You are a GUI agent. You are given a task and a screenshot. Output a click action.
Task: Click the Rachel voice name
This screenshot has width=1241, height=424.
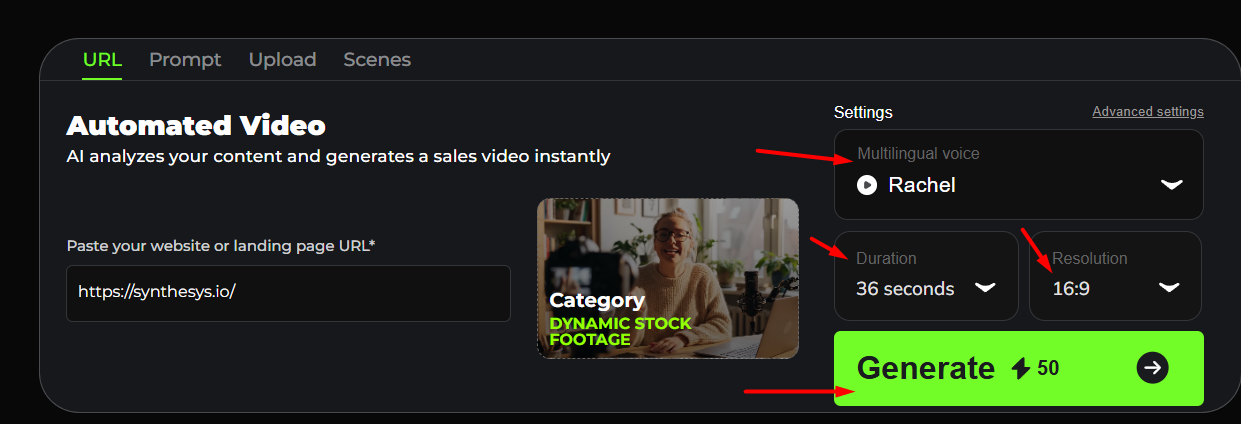point(922,185)
